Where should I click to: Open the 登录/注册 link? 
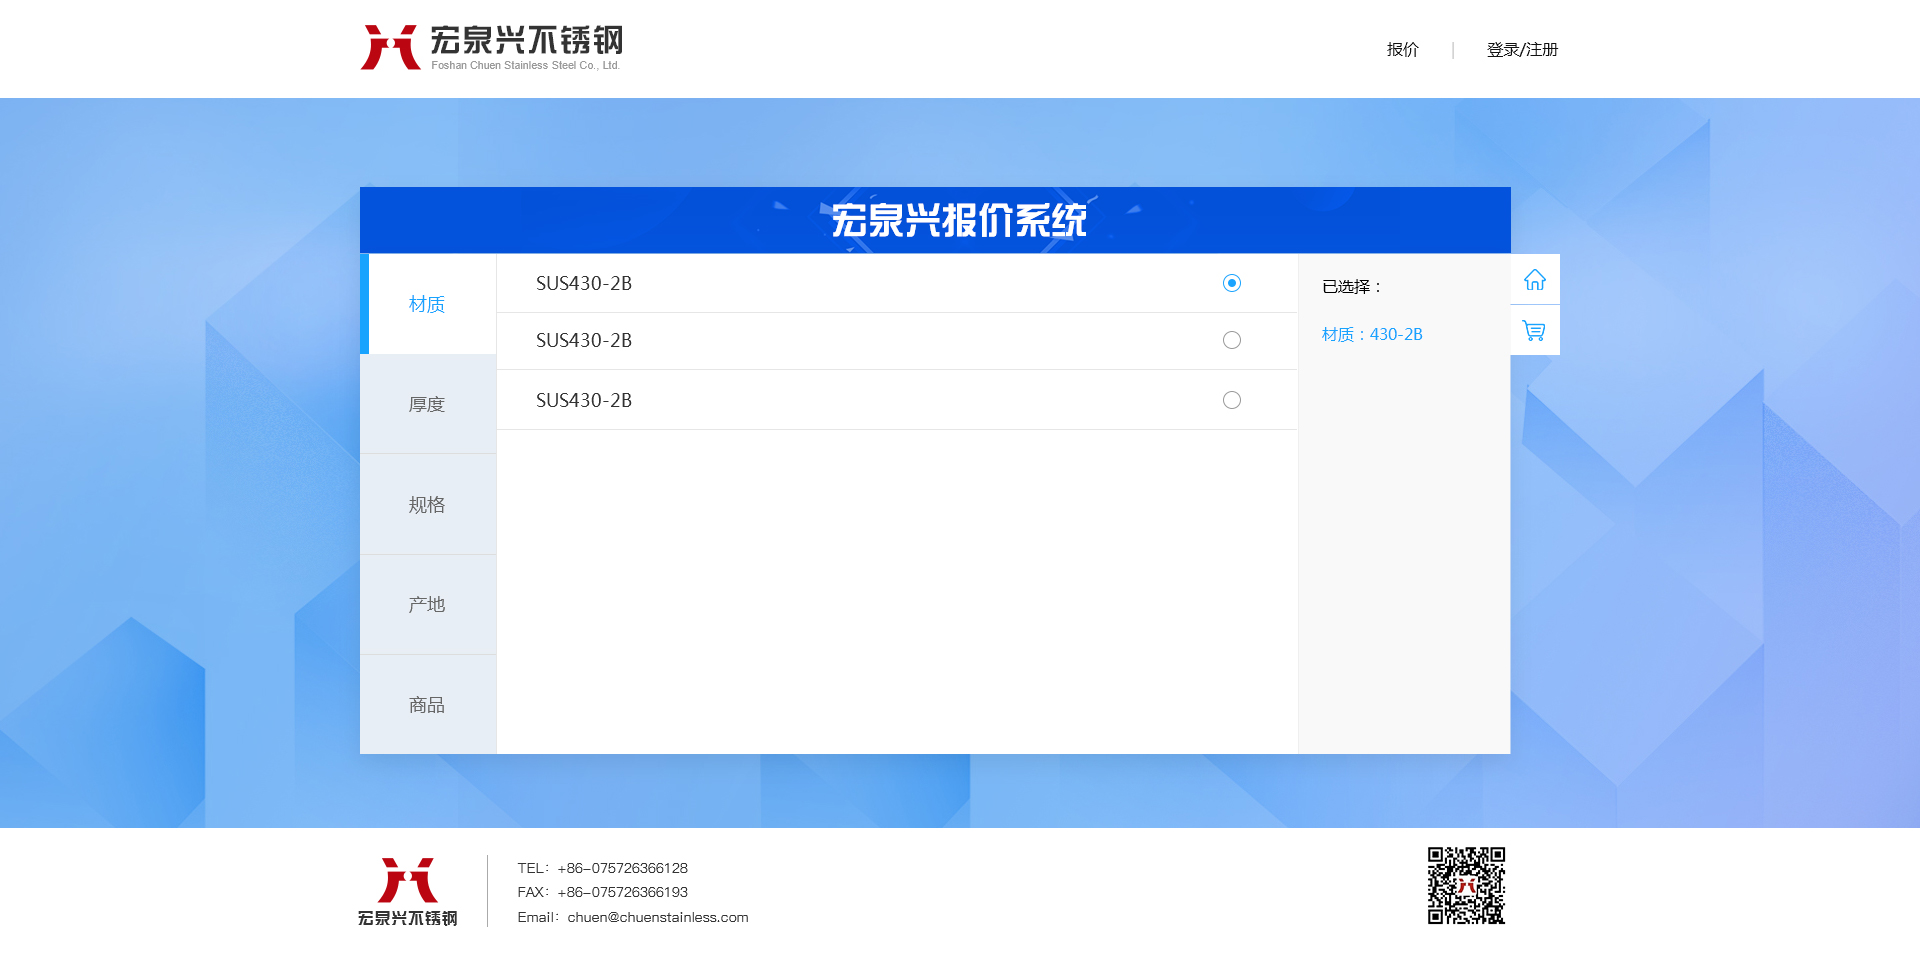pos(1521,50)
